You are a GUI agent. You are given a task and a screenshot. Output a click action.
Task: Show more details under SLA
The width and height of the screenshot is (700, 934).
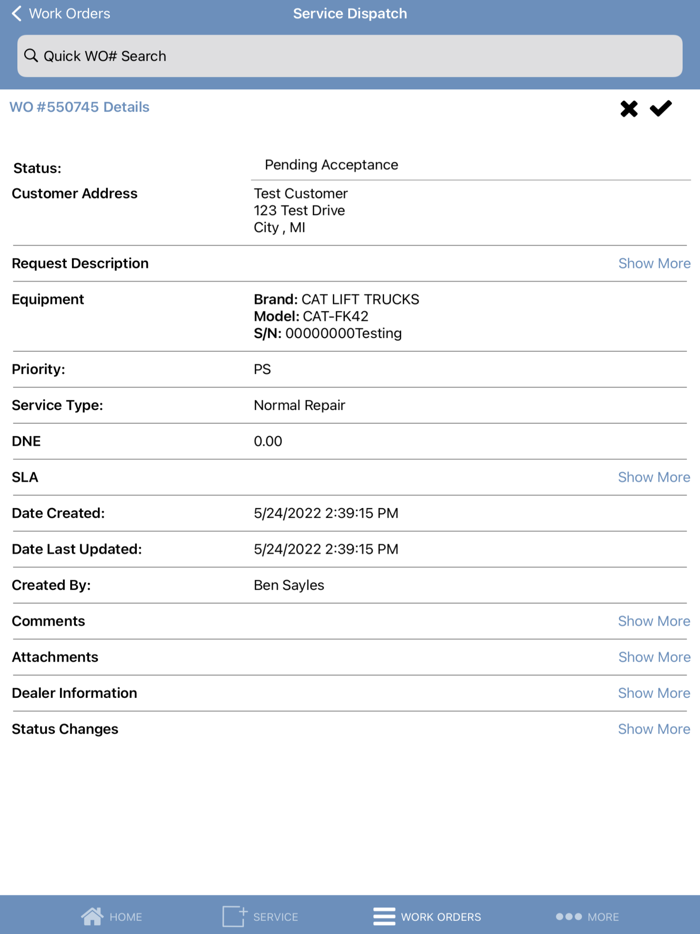pos(654,477)
